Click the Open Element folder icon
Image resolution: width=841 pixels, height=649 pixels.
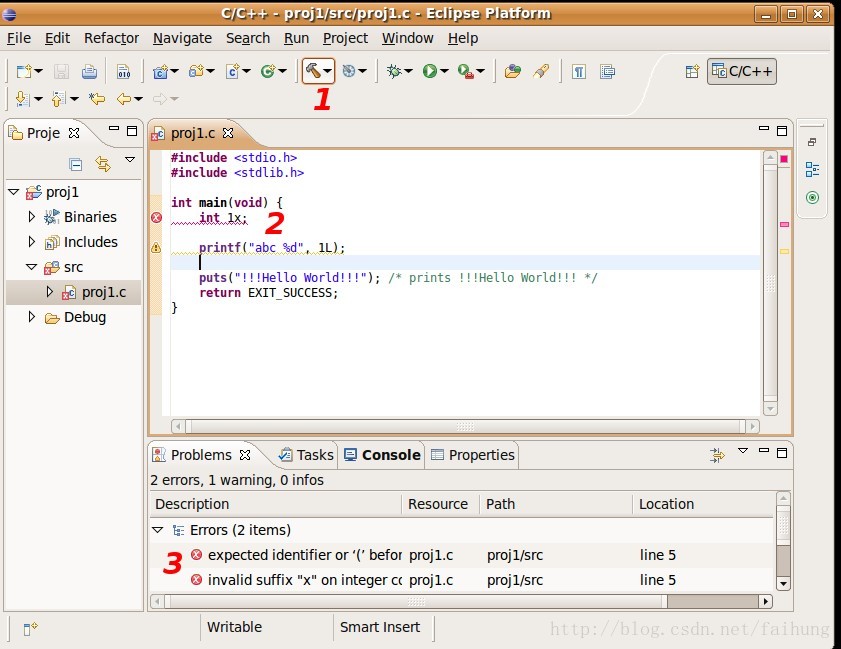point(513,71)
